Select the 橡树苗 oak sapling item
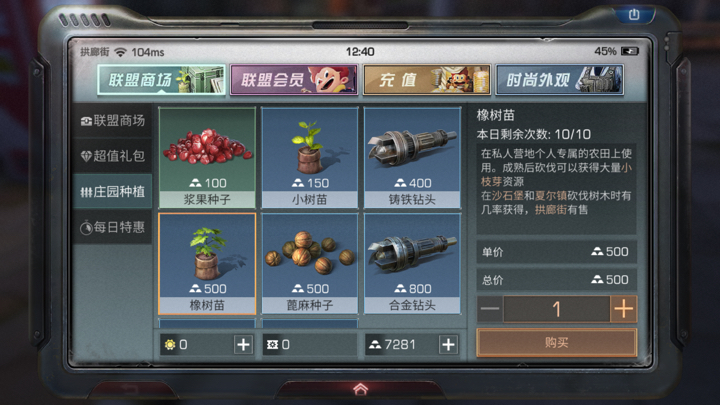Image resolution: width=720 pixels, height=405 pixels. tap(207, 264)
